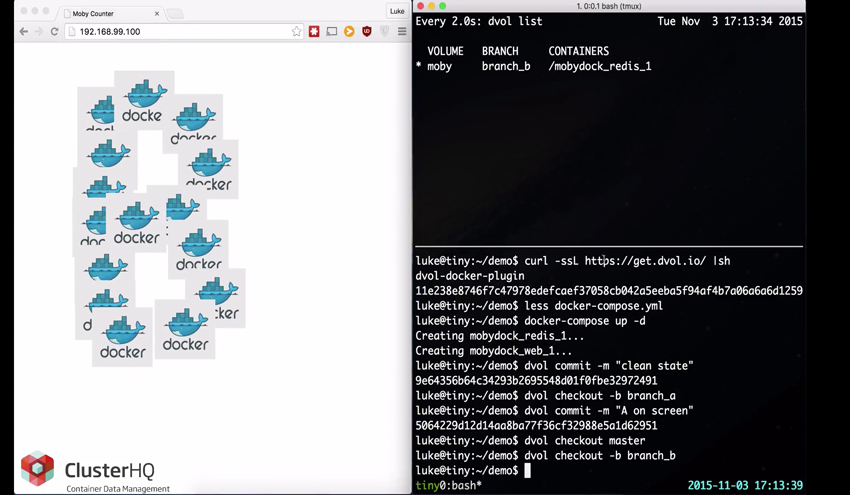The image size is (850, 495).
Task: Click the commit hash starting 5064229
Action: (536, 426)
